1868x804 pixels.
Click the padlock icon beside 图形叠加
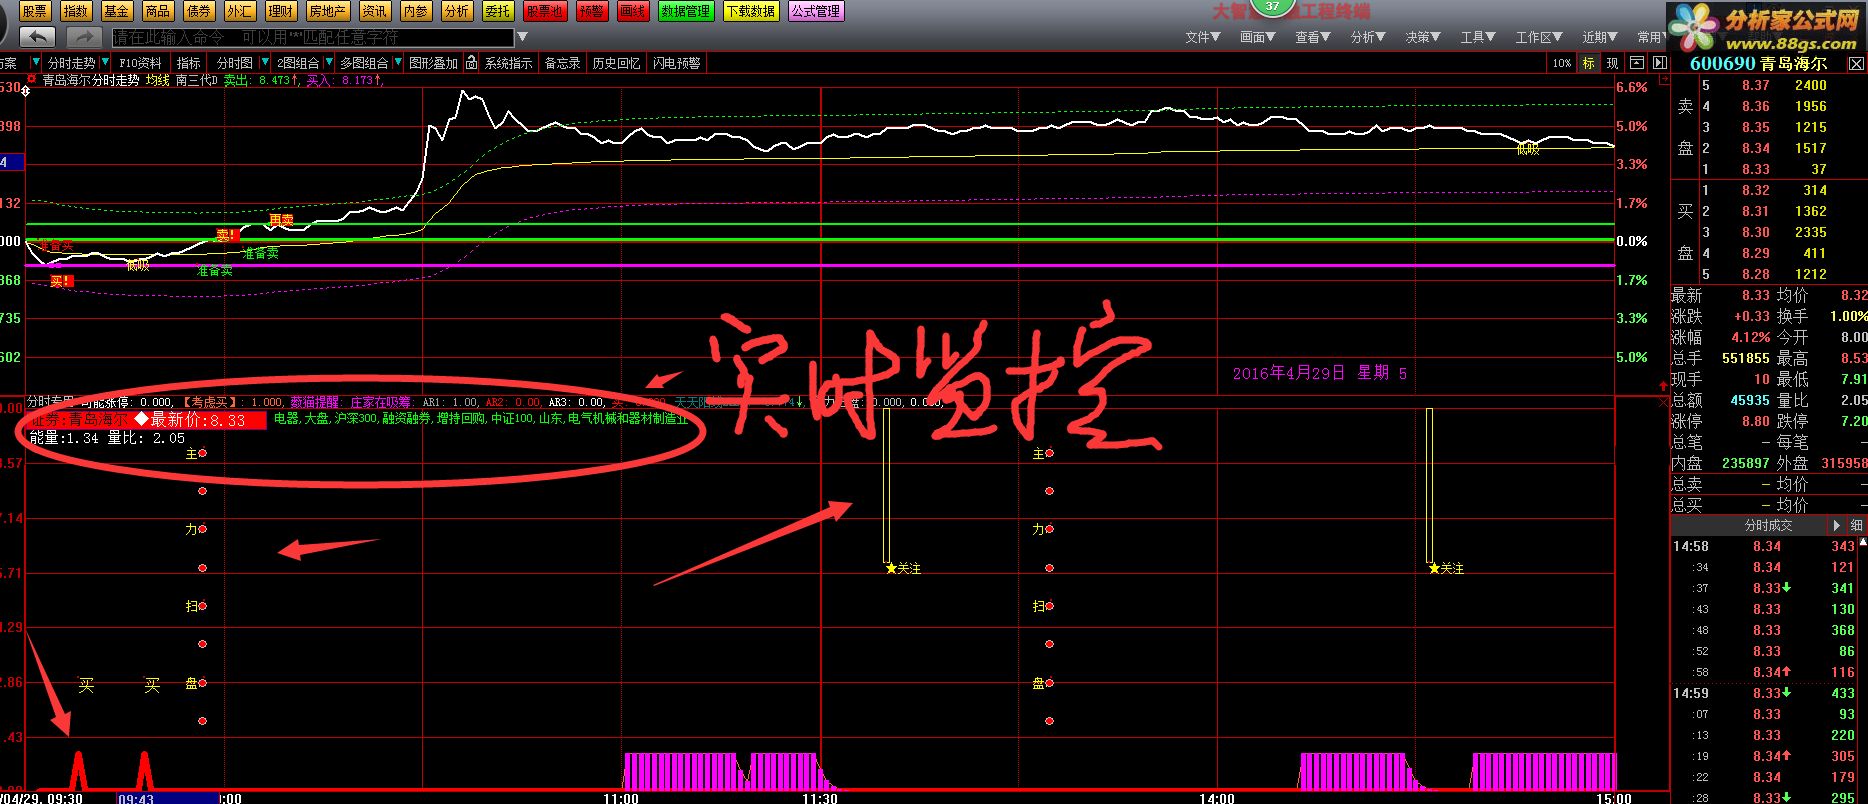point(471,63)
